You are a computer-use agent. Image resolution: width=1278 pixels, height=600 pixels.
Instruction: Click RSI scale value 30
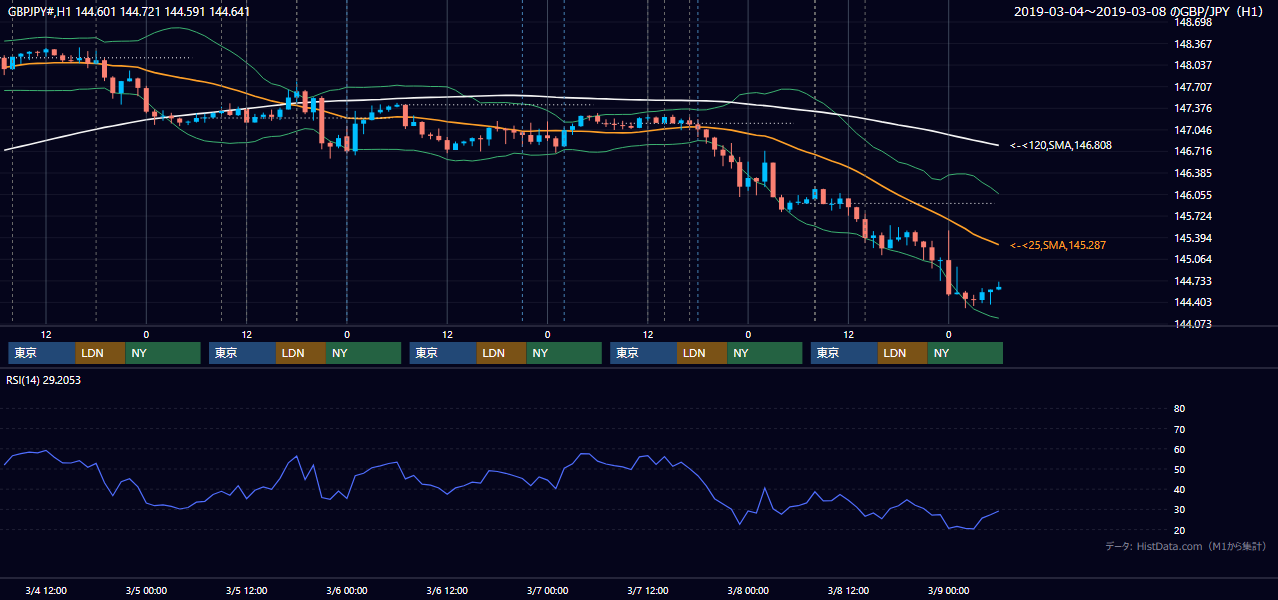pos(1179,510)
